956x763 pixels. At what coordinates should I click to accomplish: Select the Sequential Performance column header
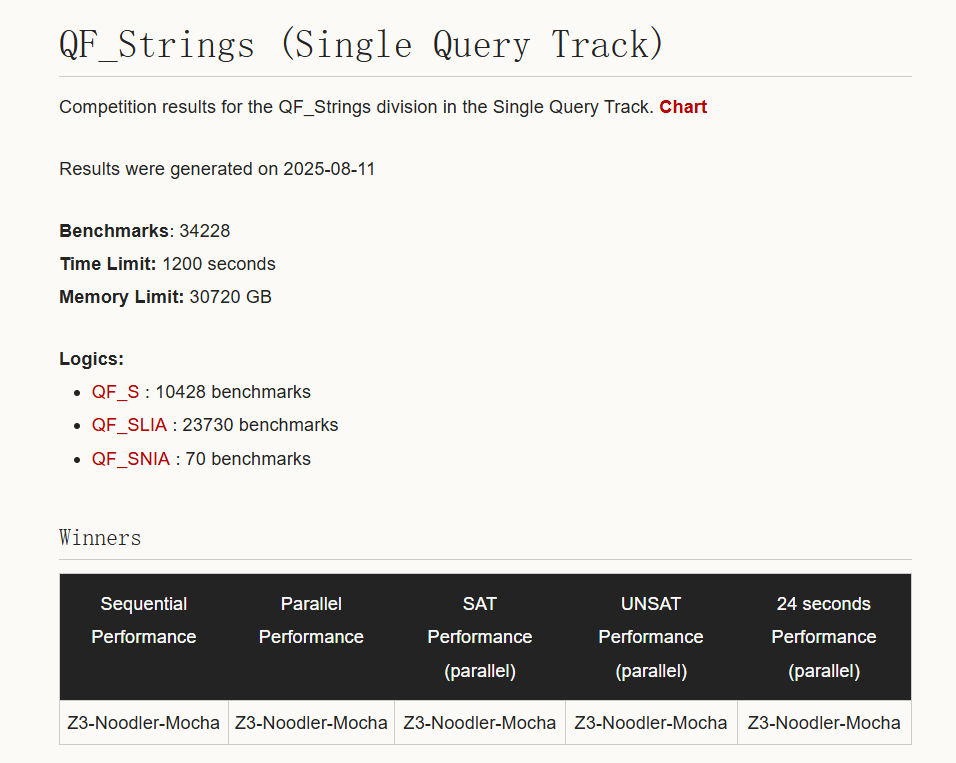click(x=144, y=620)
